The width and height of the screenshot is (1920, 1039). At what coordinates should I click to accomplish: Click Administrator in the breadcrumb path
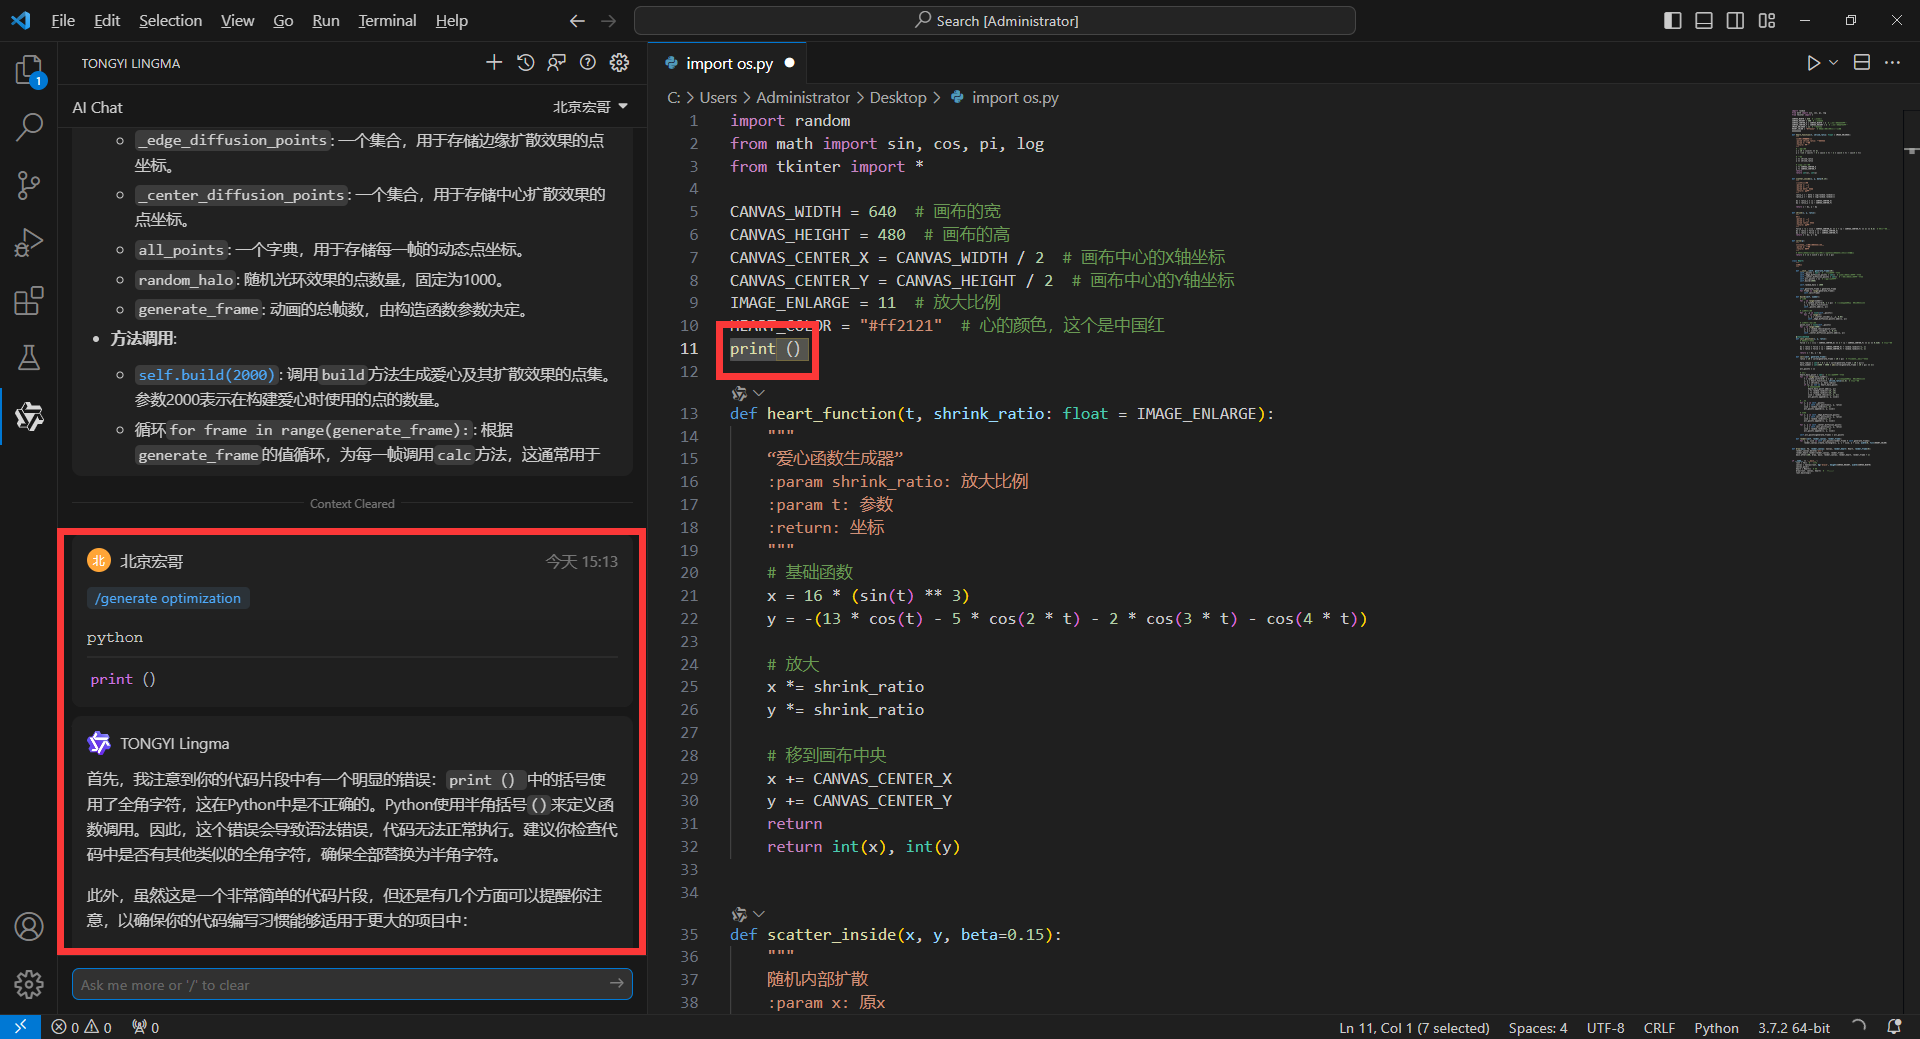[802, 97]
